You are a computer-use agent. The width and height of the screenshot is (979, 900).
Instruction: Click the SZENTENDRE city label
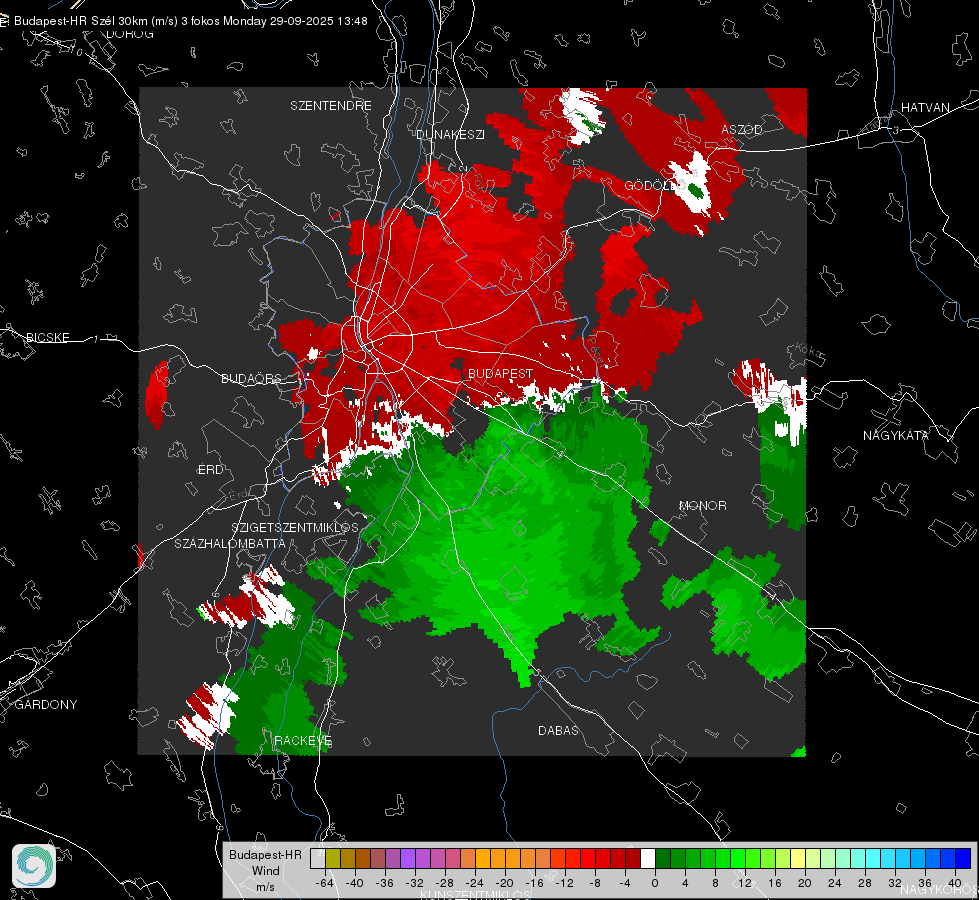point(331,106)
